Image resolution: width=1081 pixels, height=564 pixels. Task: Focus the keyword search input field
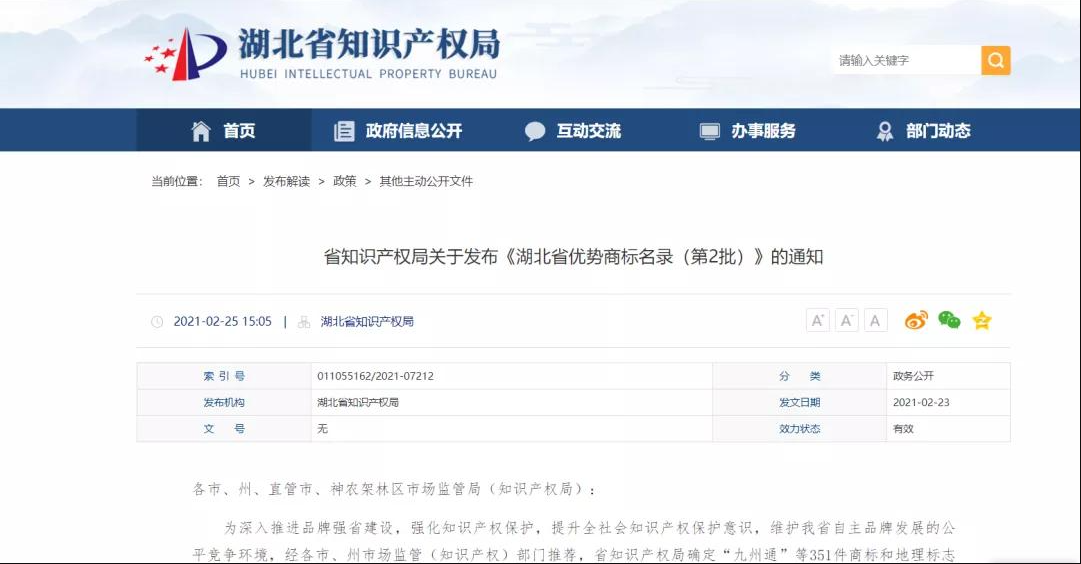click(904, 61)
